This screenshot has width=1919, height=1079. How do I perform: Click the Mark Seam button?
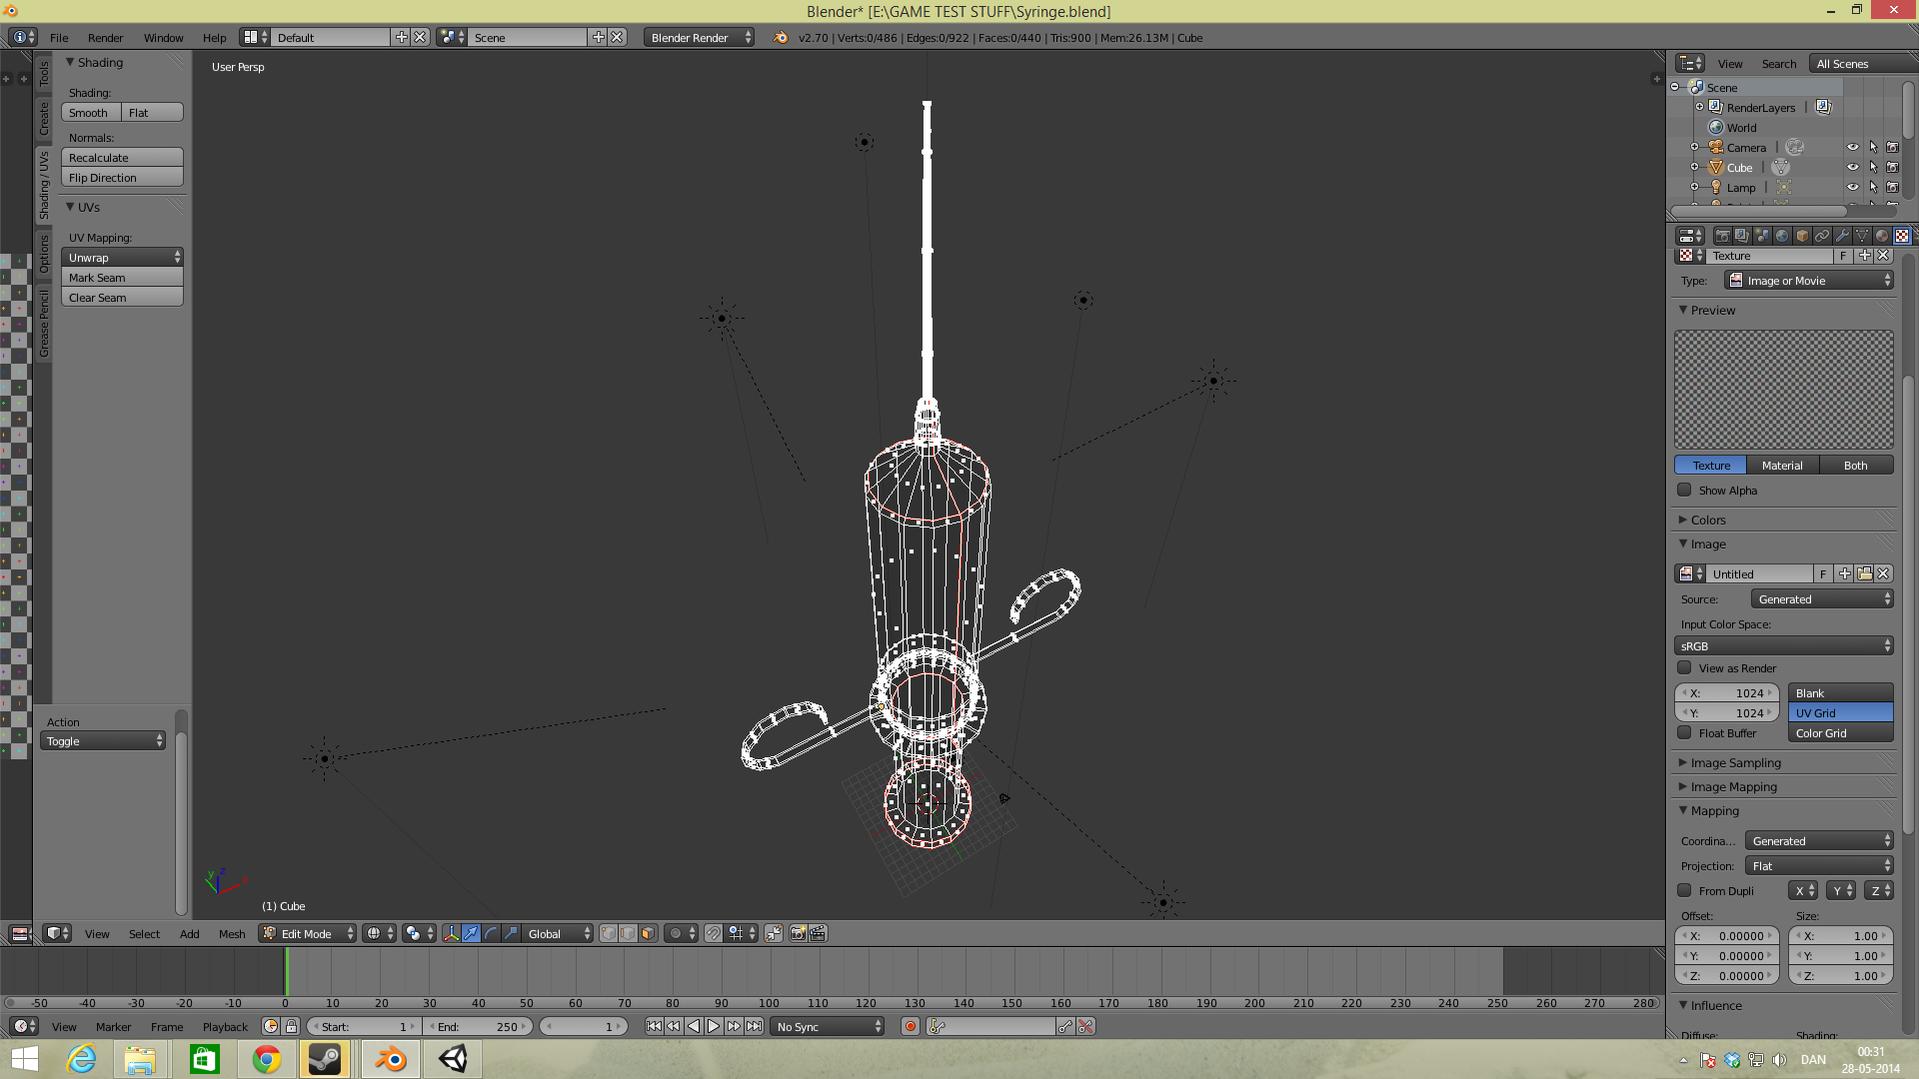click(x=122, y=278)
